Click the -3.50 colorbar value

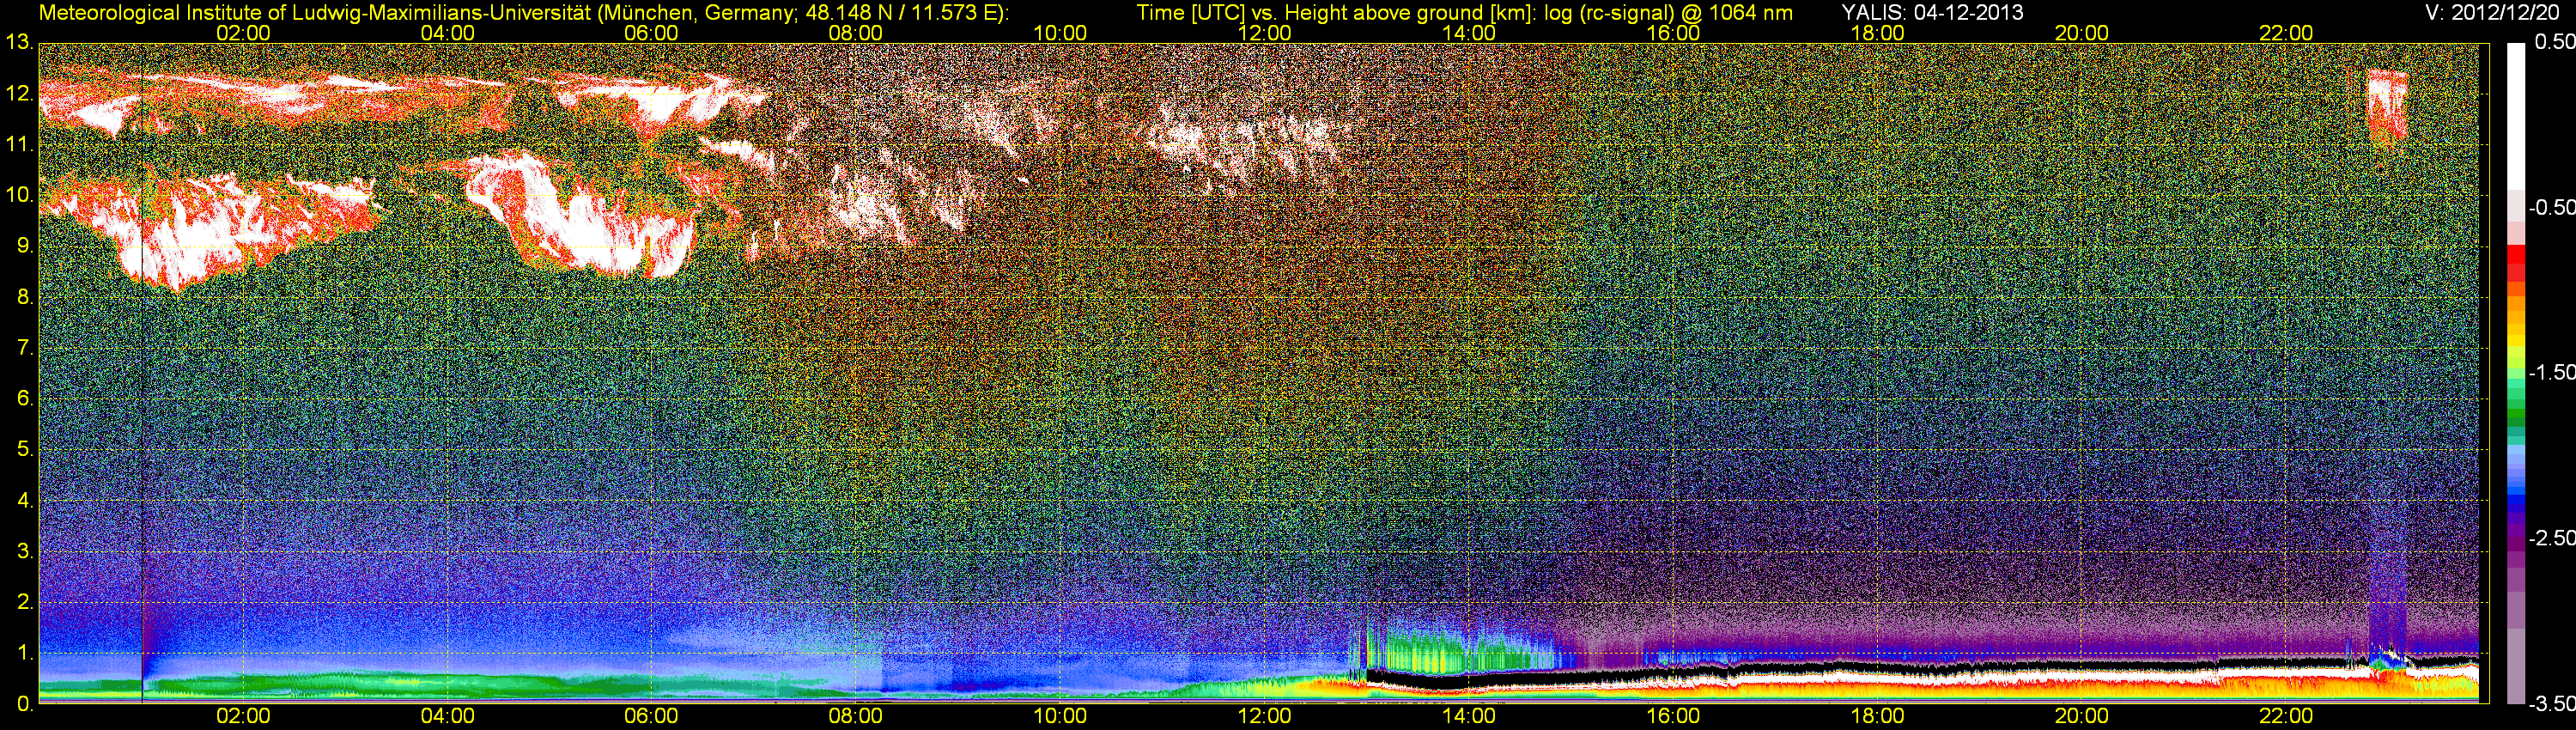[x=2551, y=704]
